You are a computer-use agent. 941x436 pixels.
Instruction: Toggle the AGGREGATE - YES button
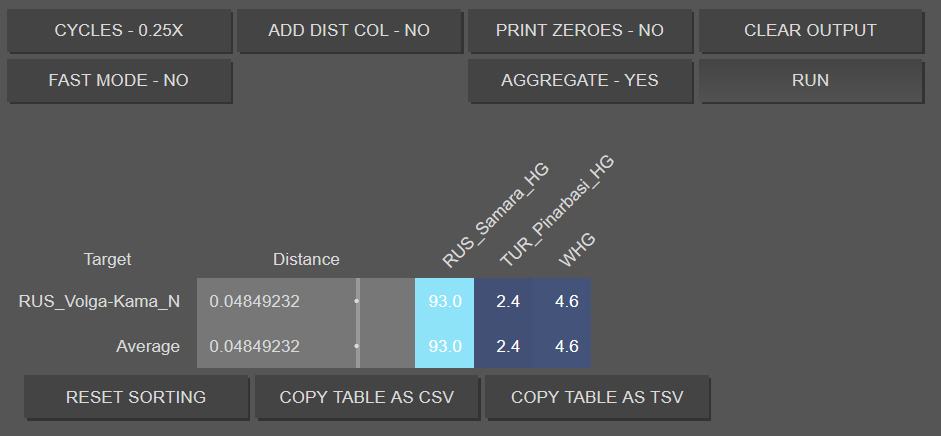click(x=580, y=80)
